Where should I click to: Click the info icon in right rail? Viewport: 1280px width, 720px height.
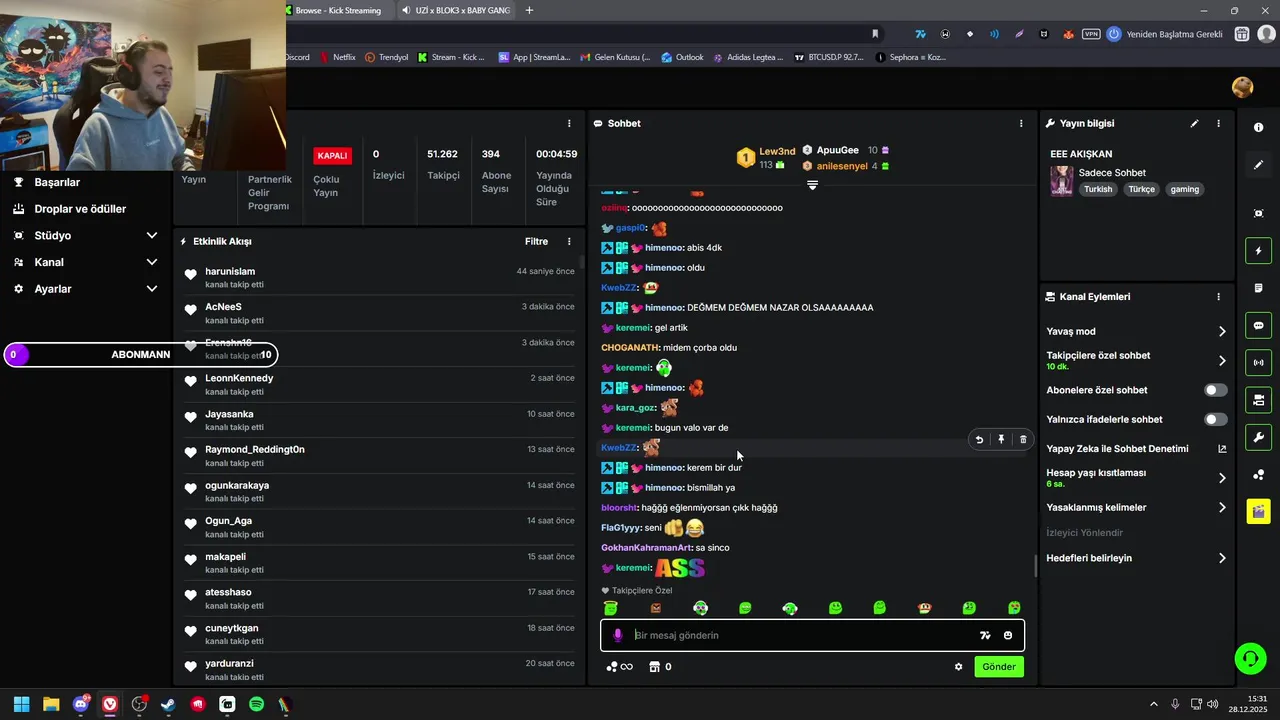click(x=1258, y=127)
